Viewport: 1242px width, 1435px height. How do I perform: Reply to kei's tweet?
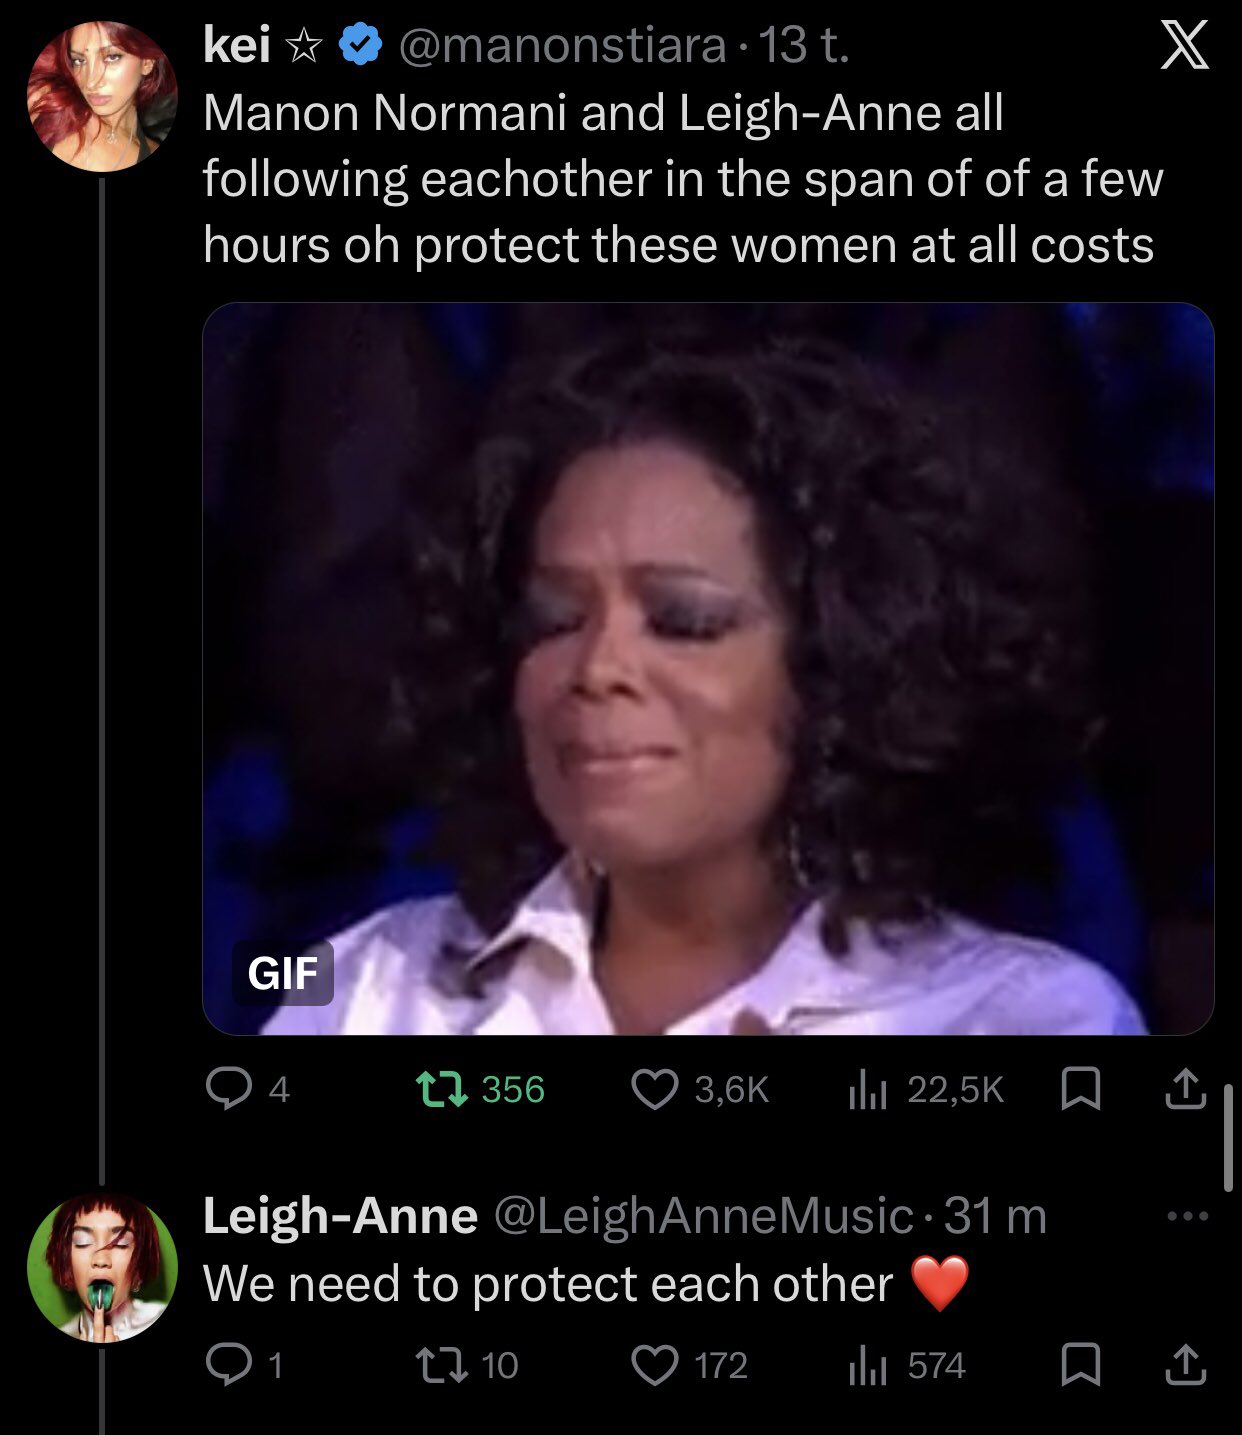pos(229,1089)
